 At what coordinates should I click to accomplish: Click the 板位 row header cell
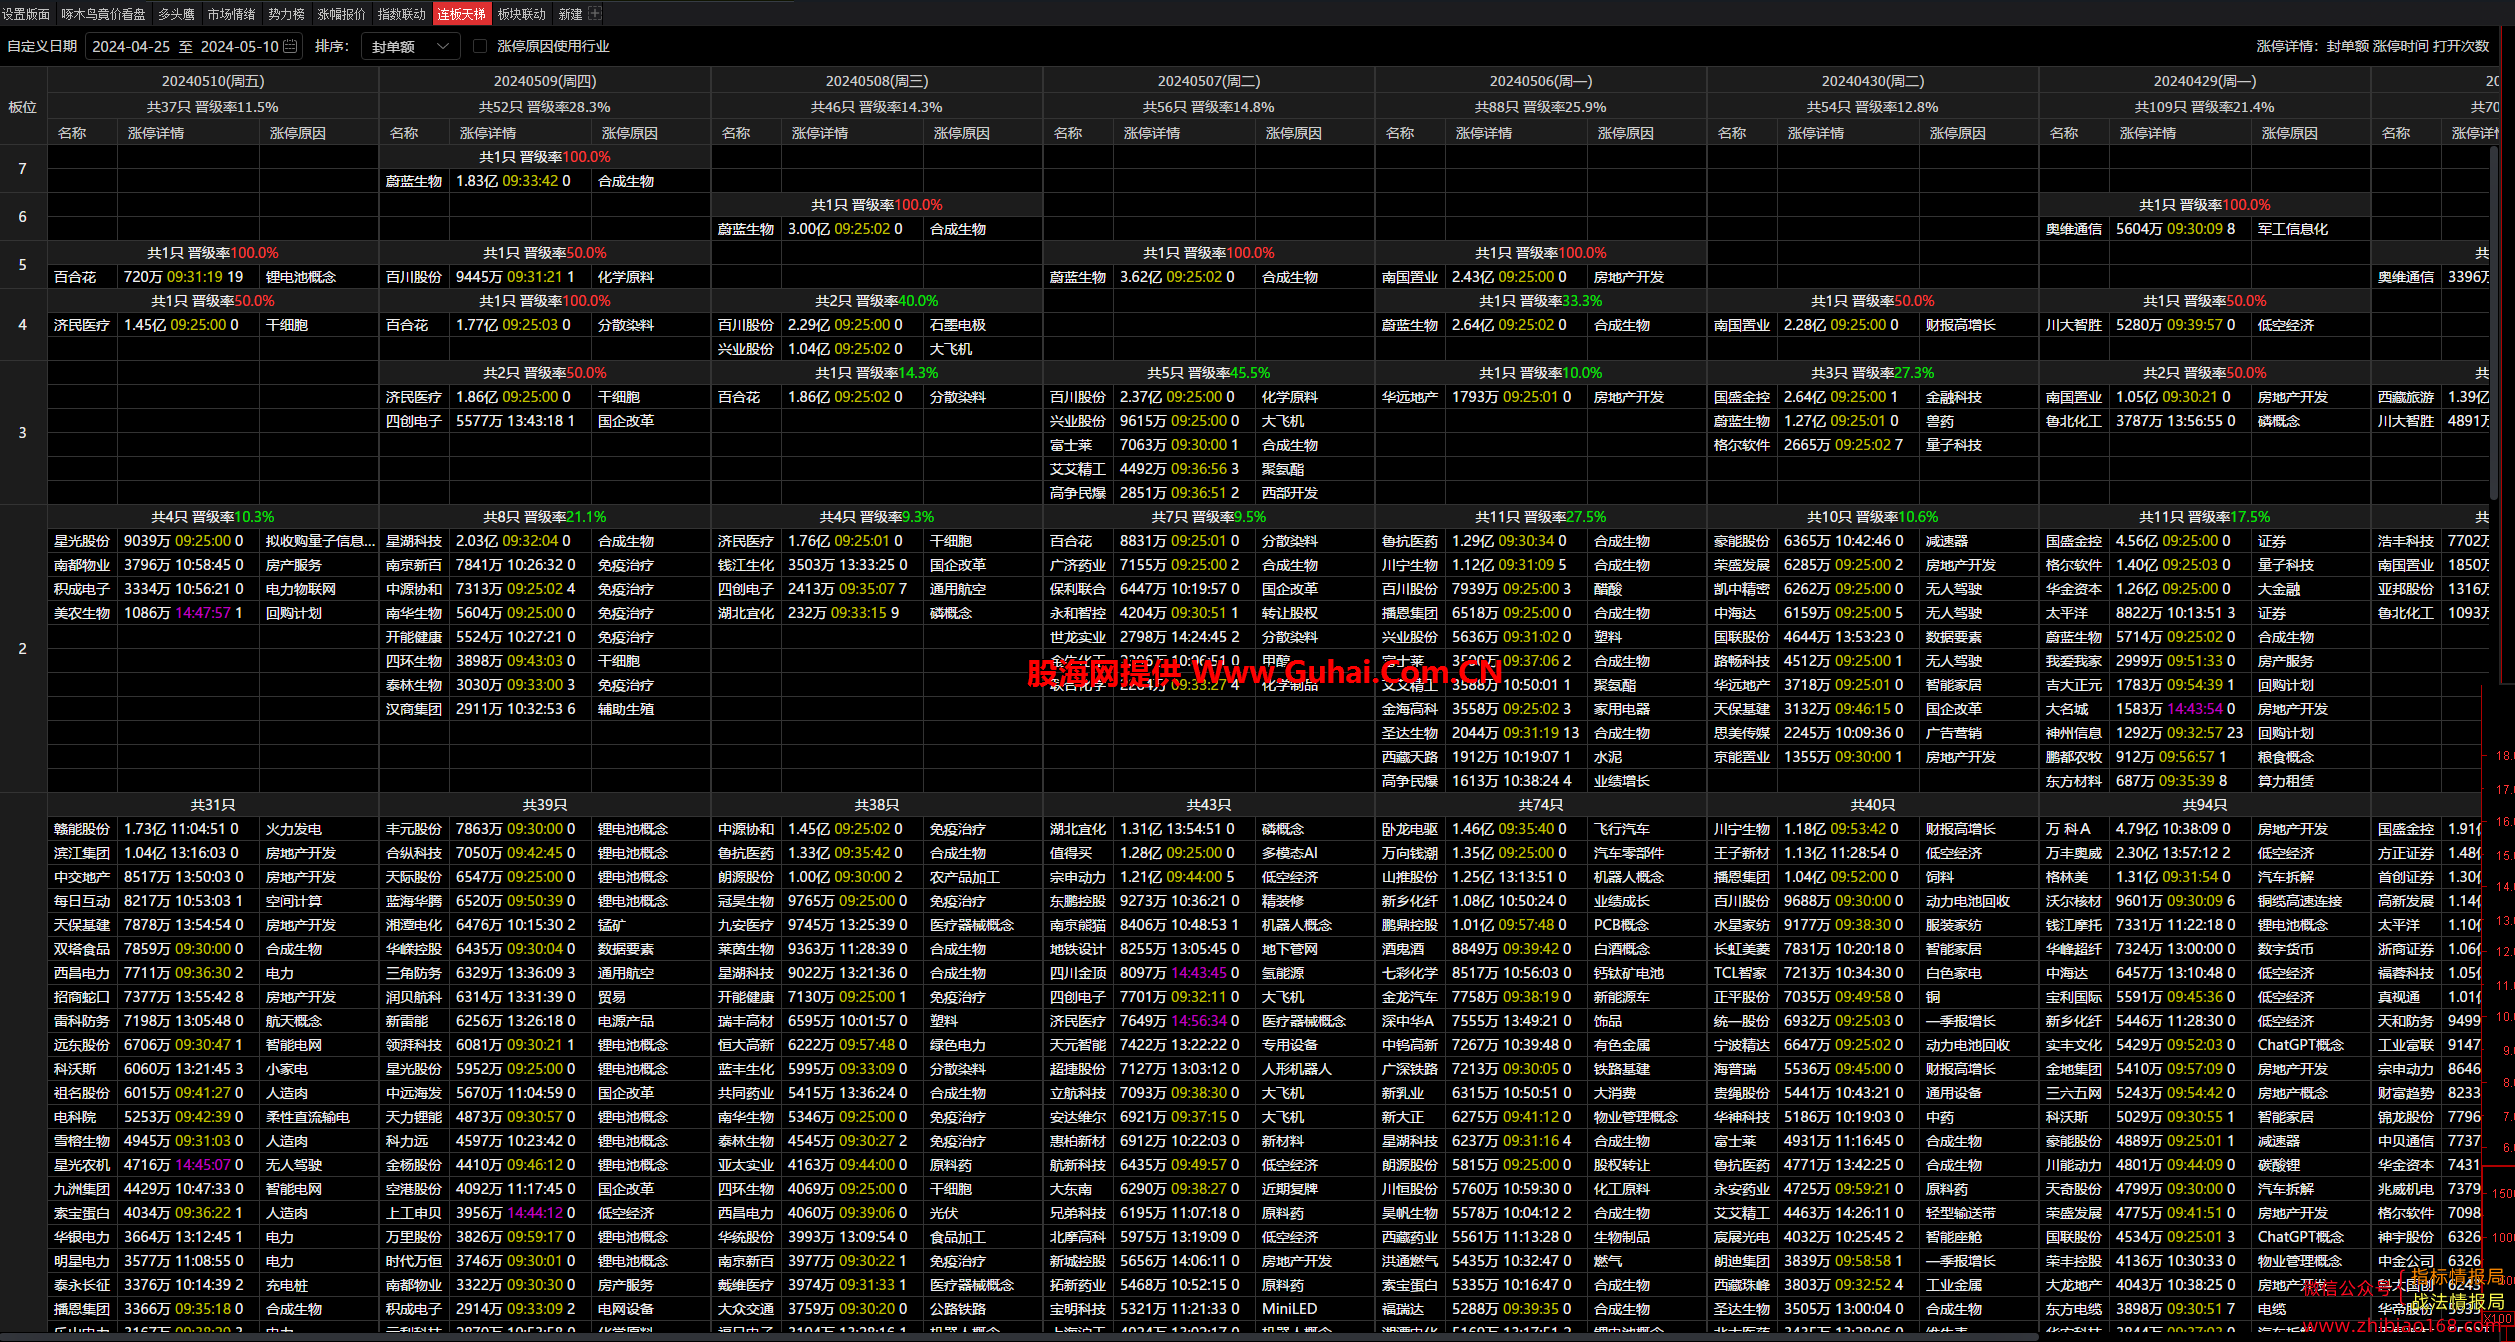(x=22, y=107)
